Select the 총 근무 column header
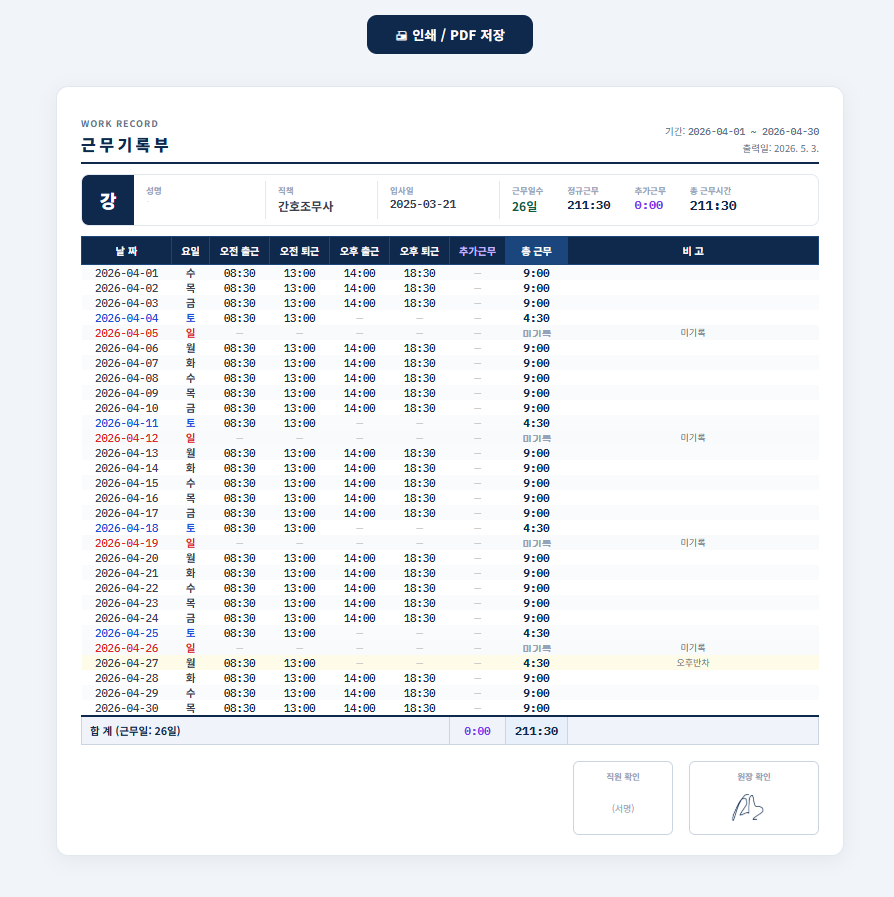Image resolution: width=894 pixels, height=897 pixels. pos(537,251)
